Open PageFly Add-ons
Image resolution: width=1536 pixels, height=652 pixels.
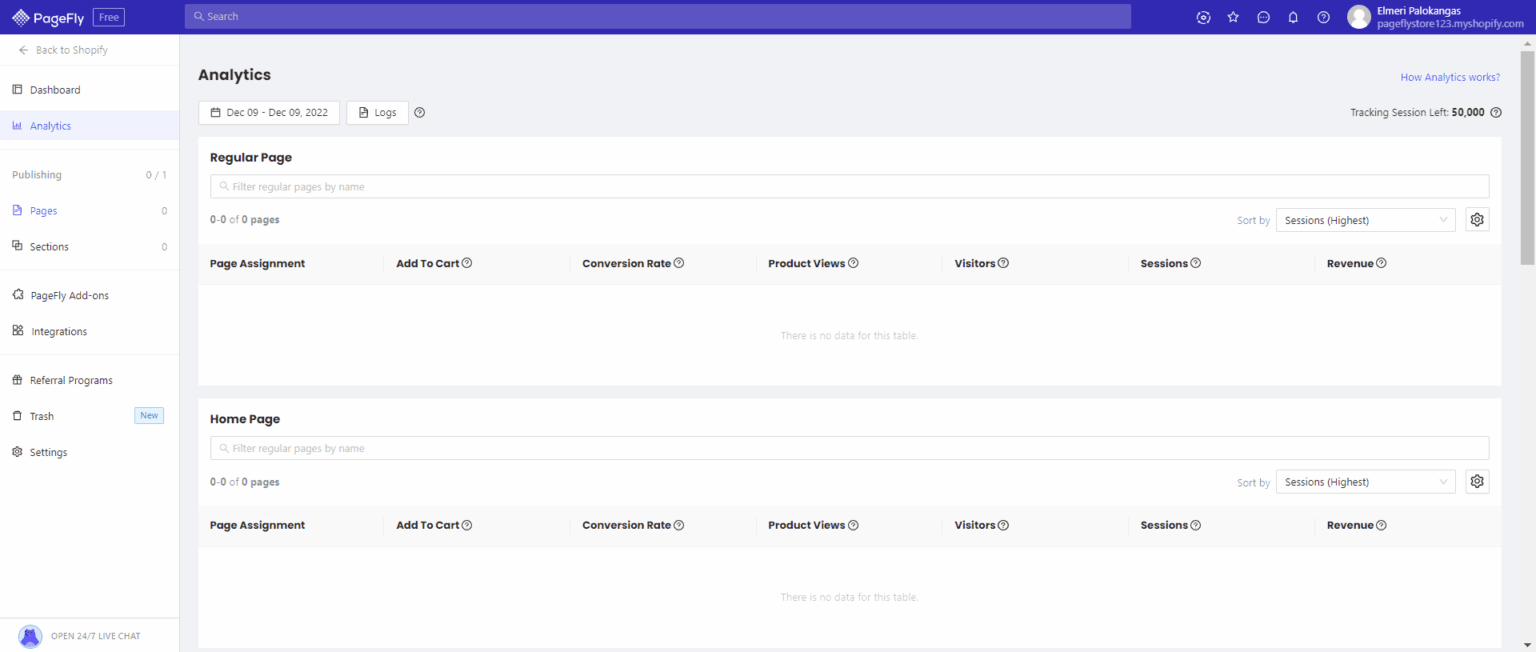point(70,295)
